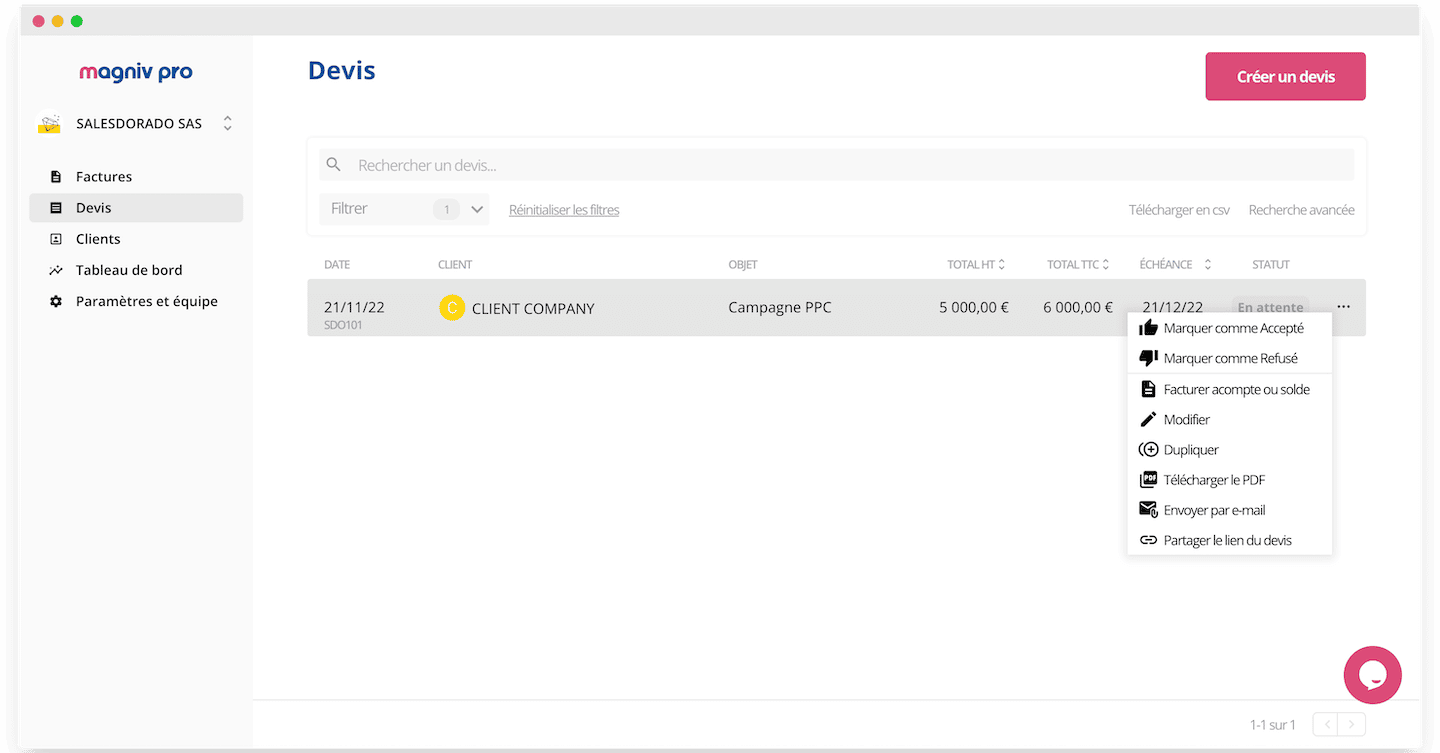Click the magniv pro logo
The height and width of the screenshot is (753, 1440).
[136, 73]
